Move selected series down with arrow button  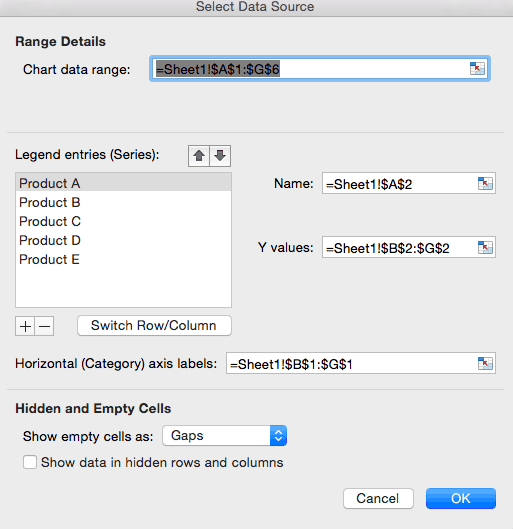click(x=220, y=156)
